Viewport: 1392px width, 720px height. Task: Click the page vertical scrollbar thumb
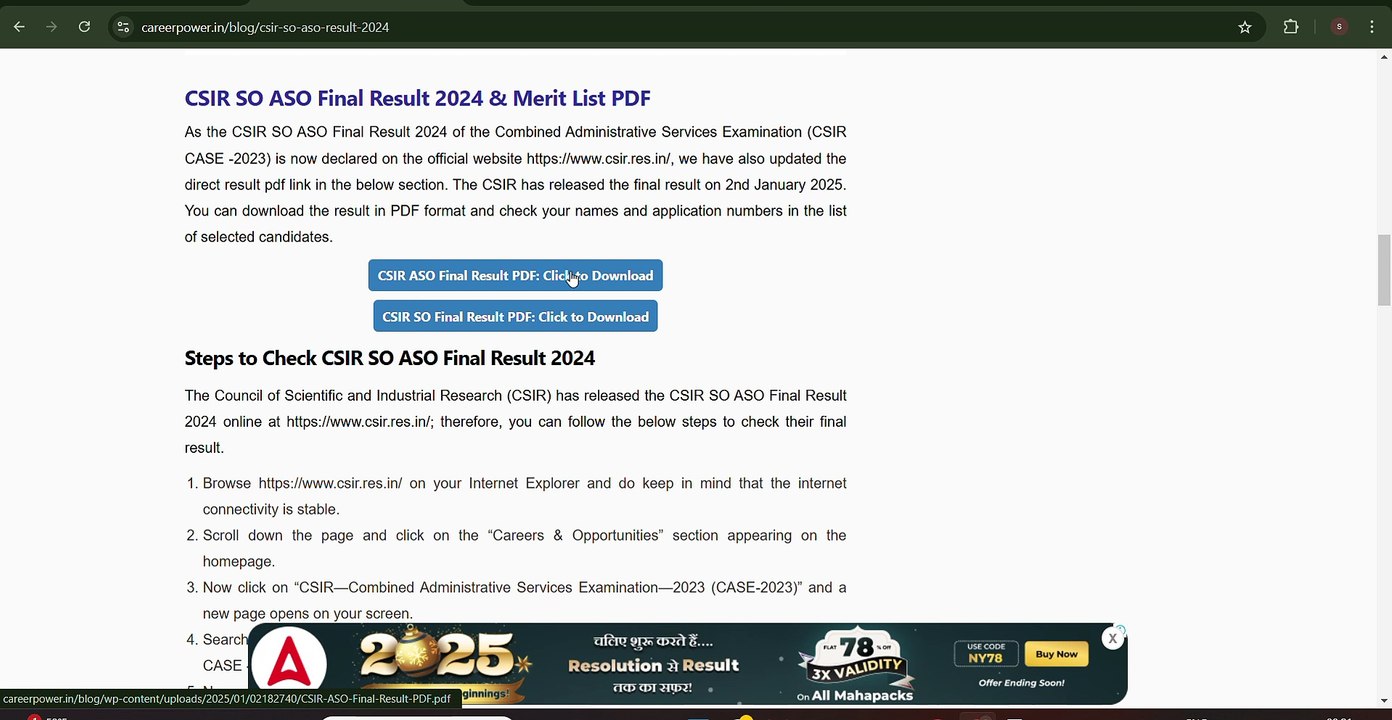pyautogui.click(x=1384, y=270)
